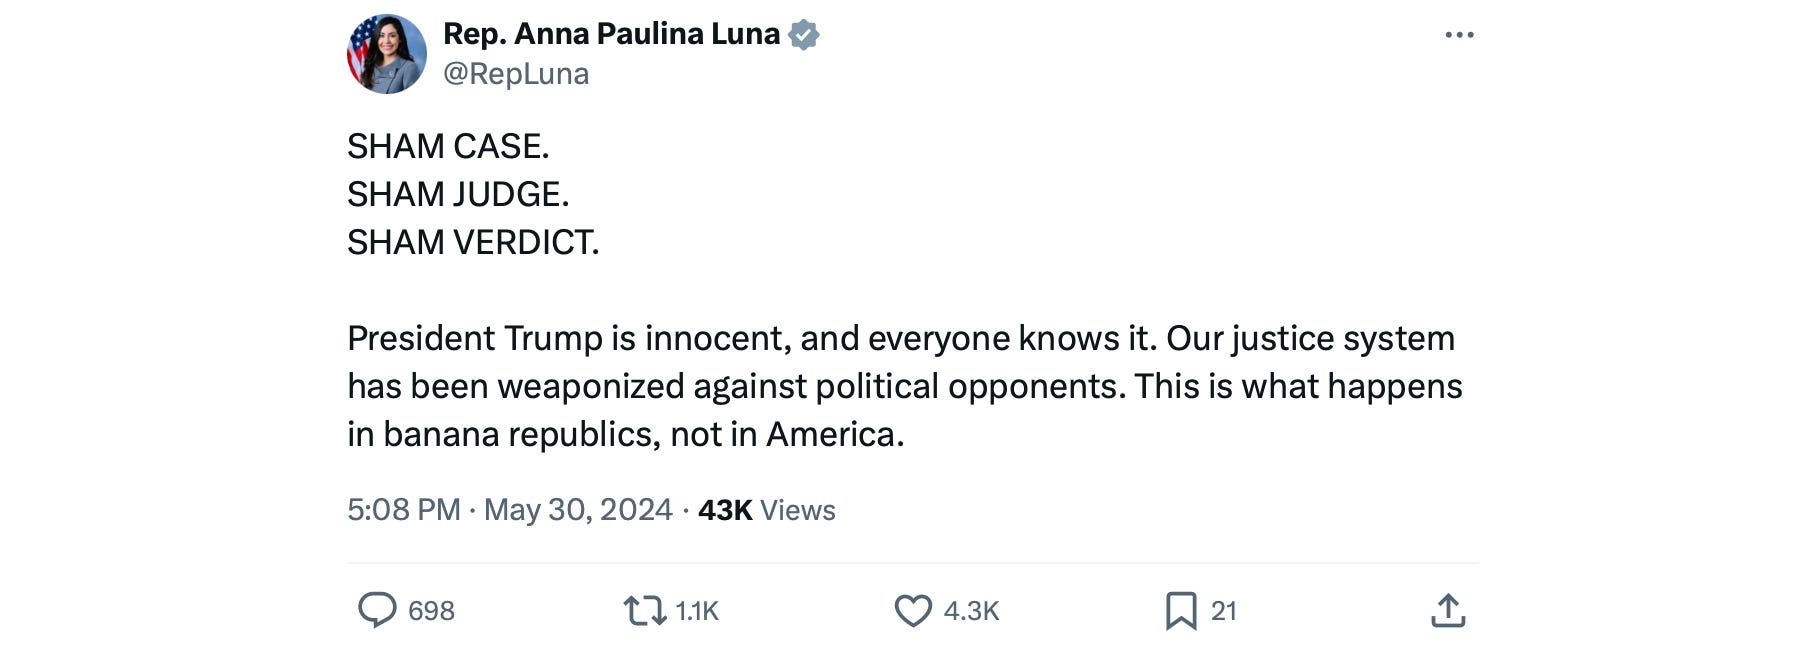Click the "SHAM VERDICT." text line
The image size is (1818, 656).
coord(473,243)
